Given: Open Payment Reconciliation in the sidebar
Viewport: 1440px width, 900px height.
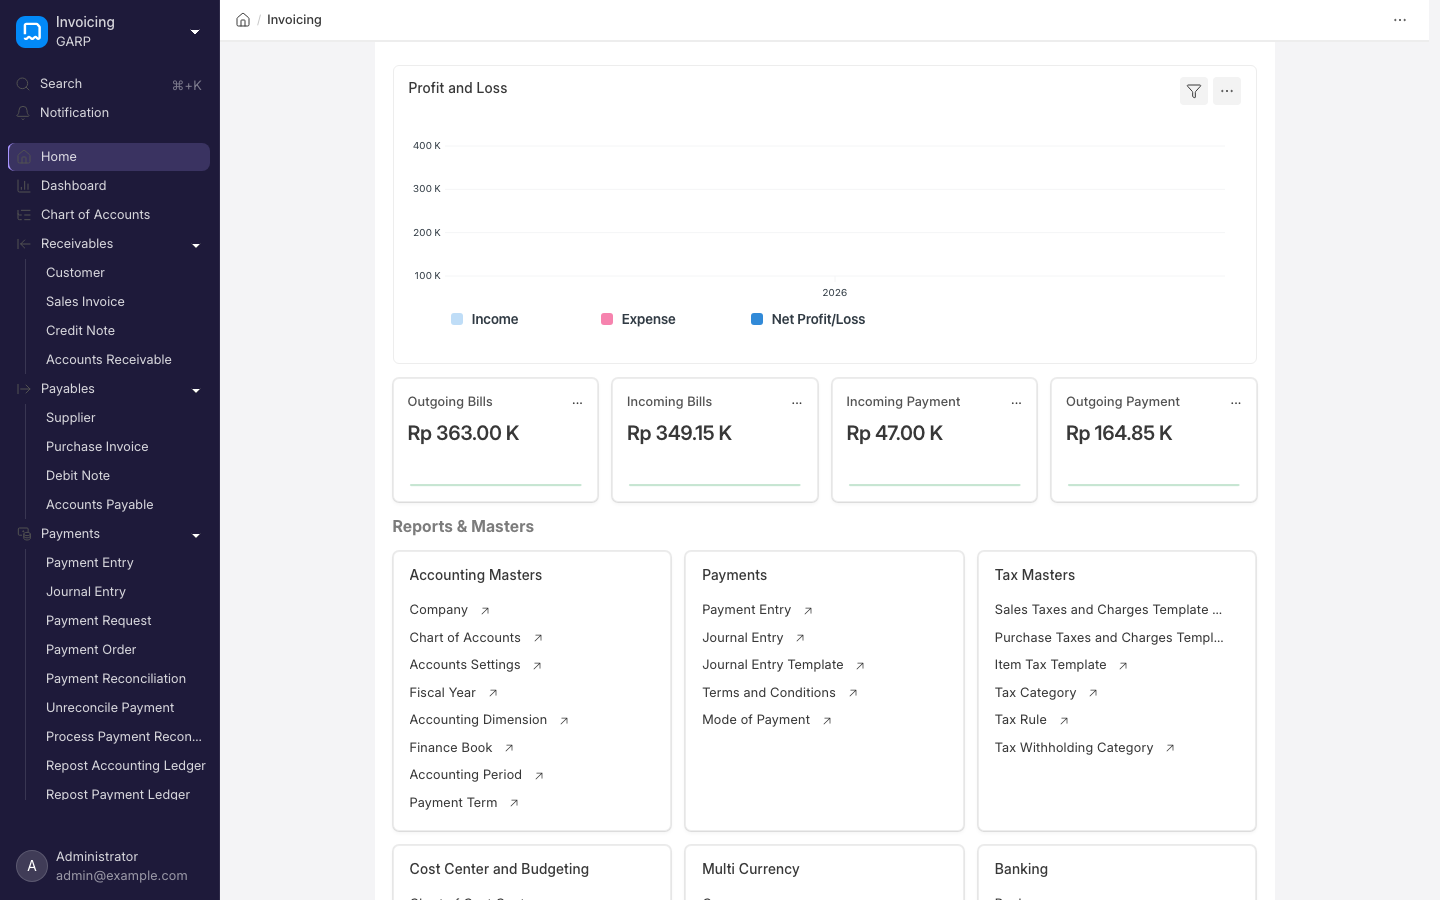Looking at the screenshot, I should pos(116,679).
